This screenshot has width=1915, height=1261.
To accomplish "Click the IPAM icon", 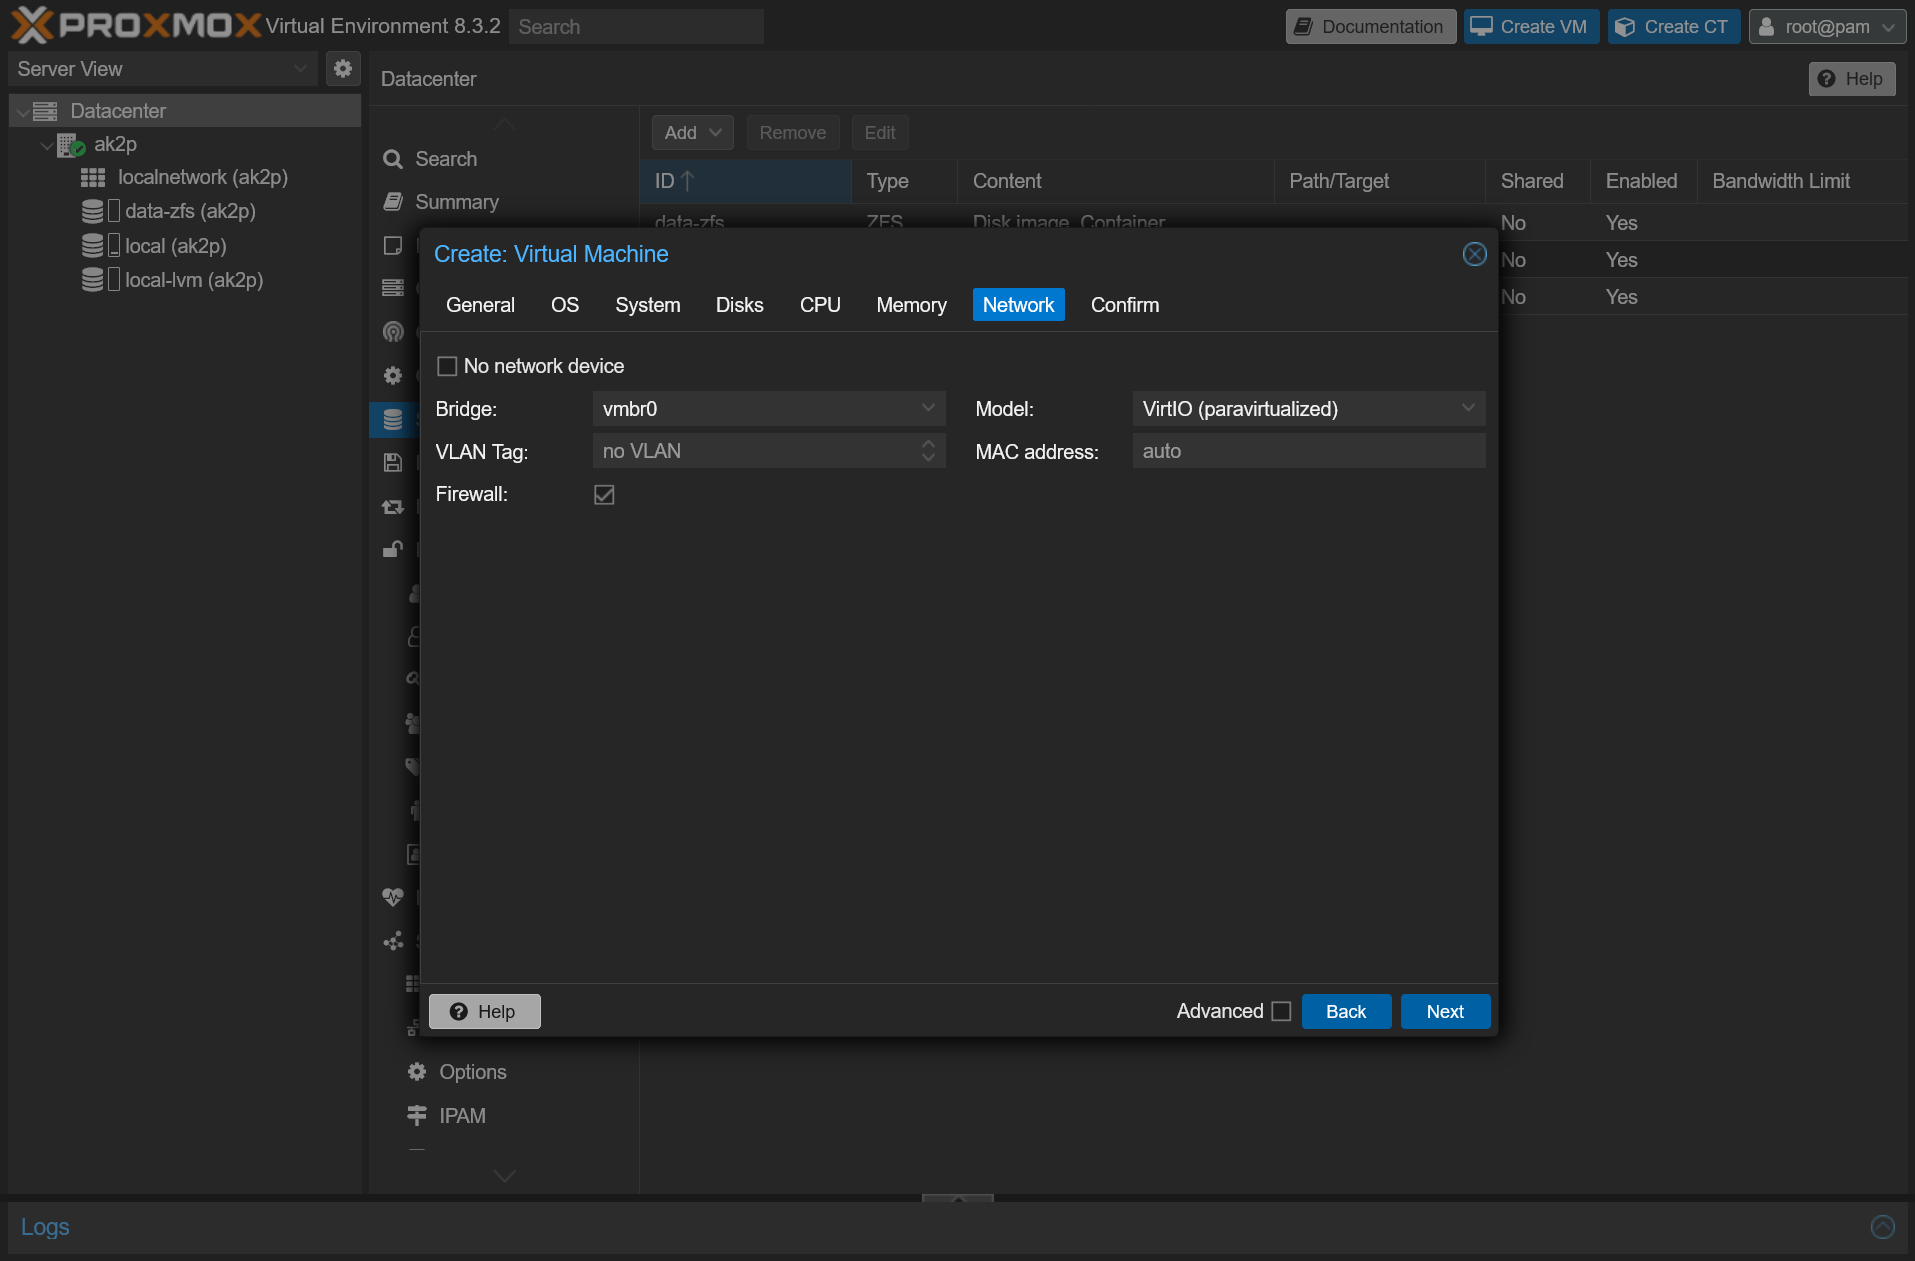I will tap(417, 1115).
